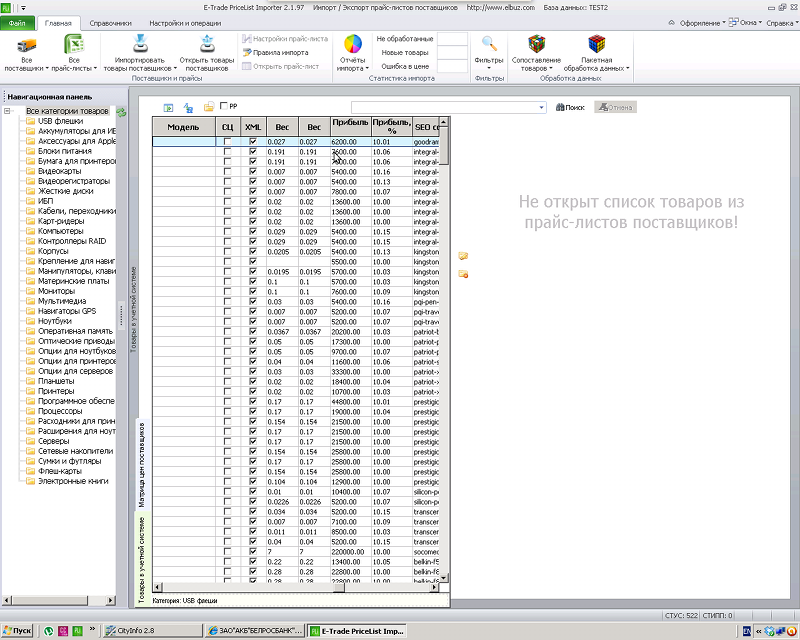Screen dimensions: 800x640
Task: Expand the Справка dropdown
Action: 796,23
